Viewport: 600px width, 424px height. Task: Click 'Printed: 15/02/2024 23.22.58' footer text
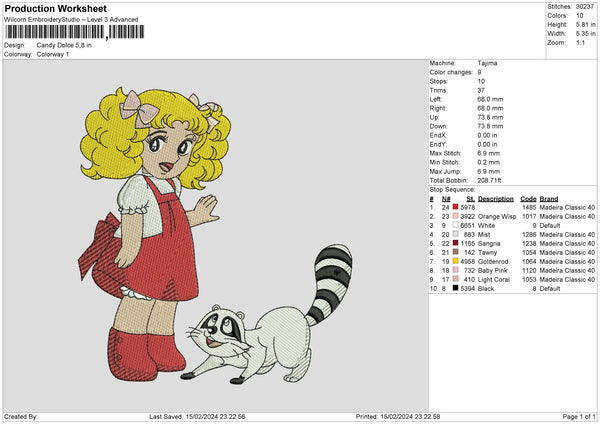(398, 416)
